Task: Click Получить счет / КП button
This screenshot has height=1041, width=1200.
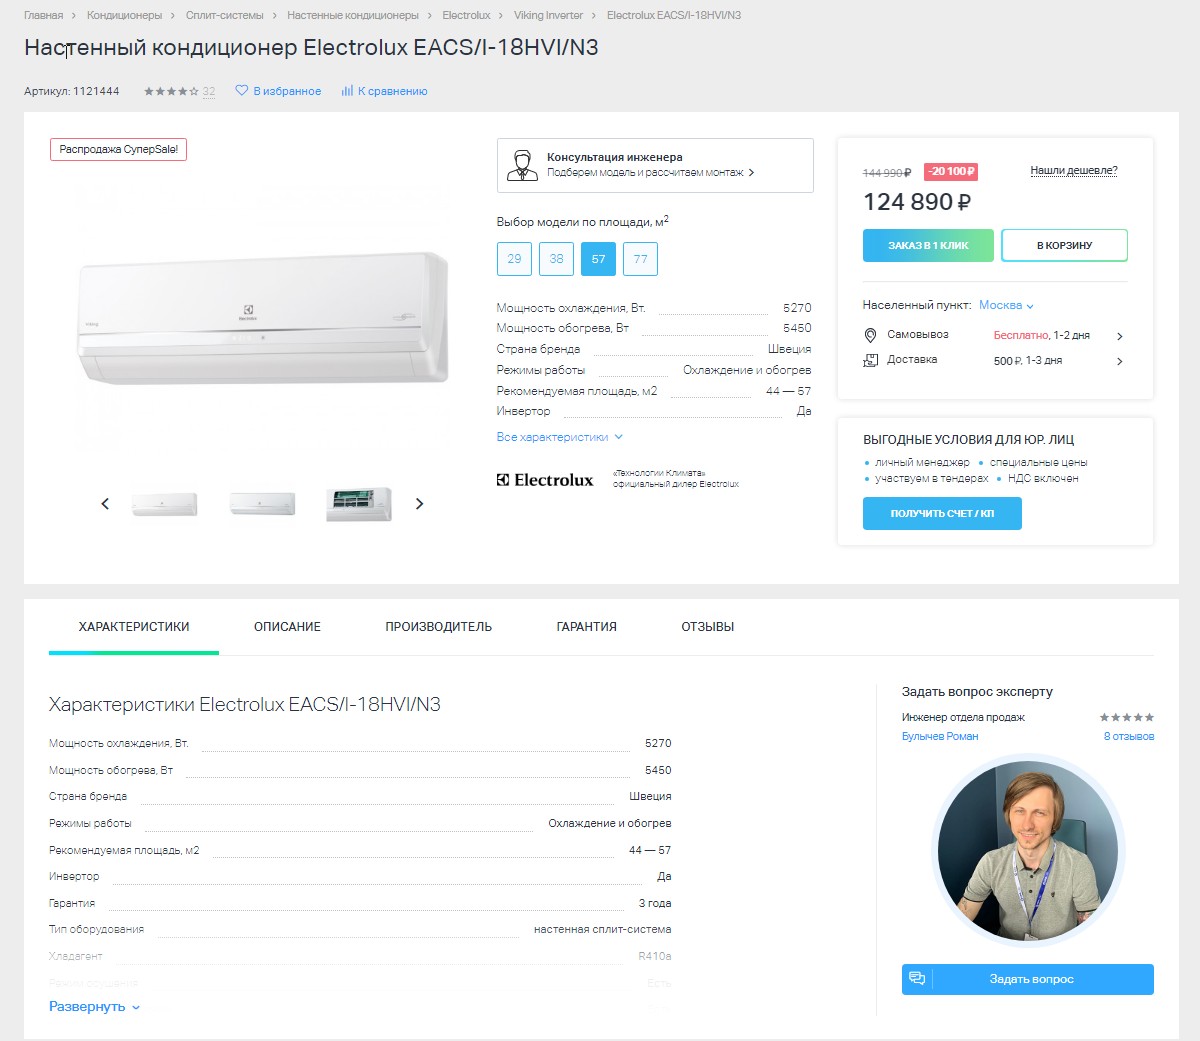Action: coord(942,513)
